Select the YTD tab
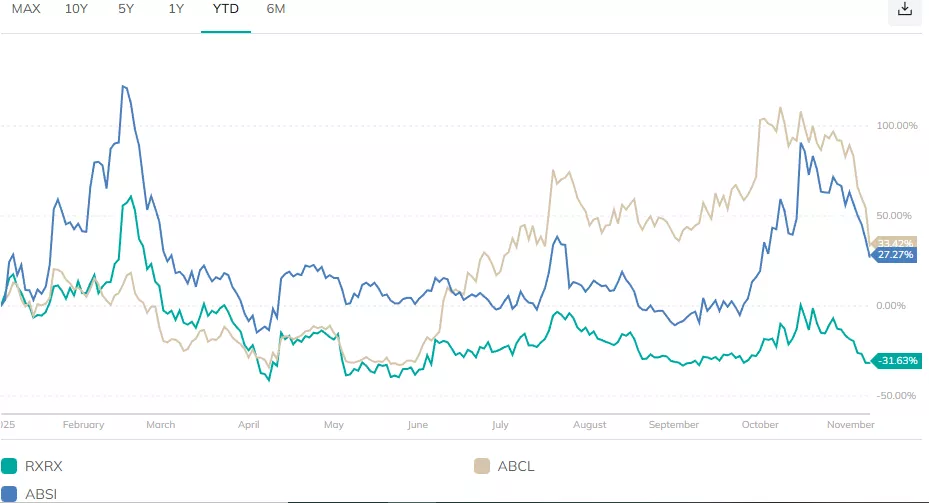Screen dimensions: 929x503 click(x=226, y=9)
